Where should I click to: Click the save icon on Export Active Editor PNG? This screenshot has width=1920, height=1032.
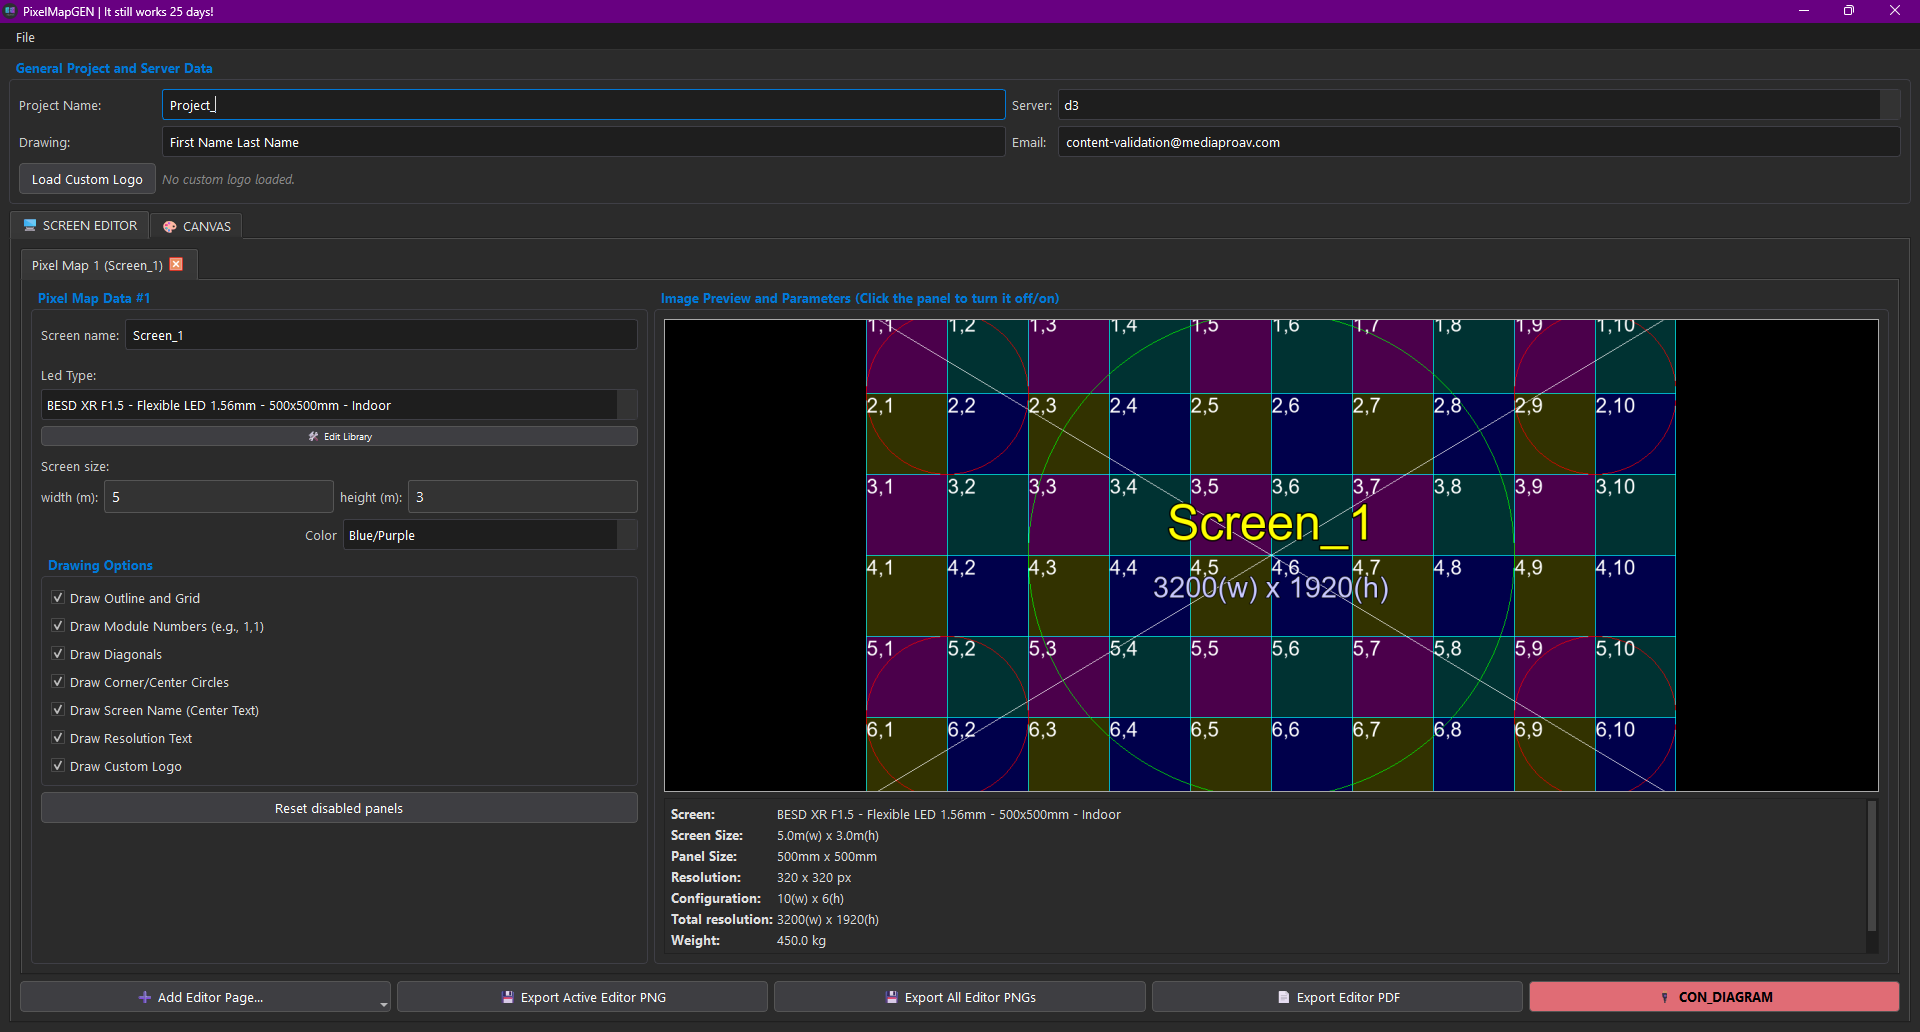508,997
